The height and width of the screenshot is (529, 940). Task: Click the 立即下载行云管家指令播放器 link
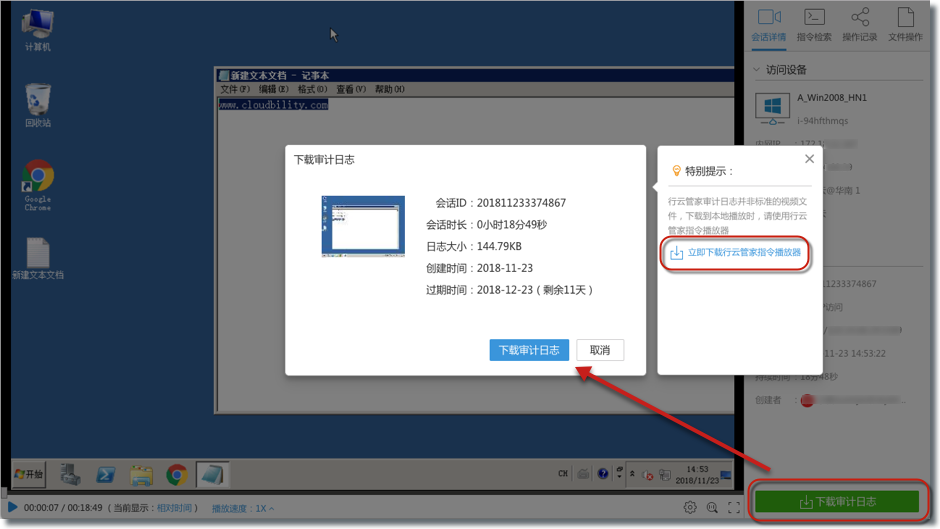pos(736,253)
